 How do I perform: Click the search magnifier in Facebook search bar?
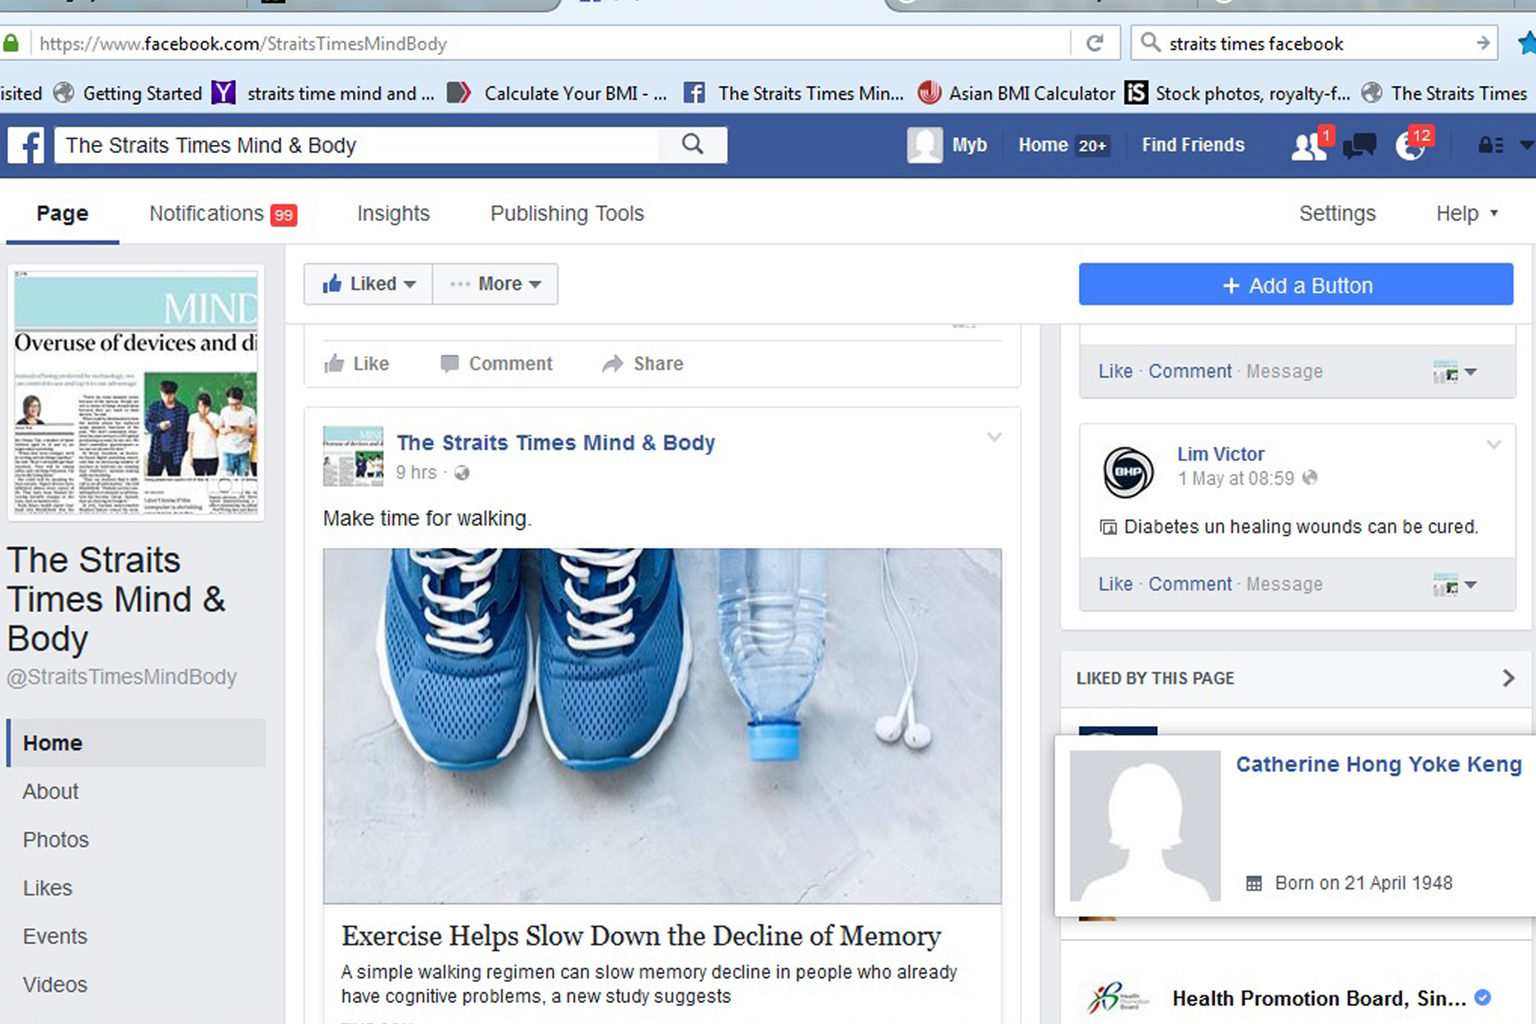(x=692, y=145)
